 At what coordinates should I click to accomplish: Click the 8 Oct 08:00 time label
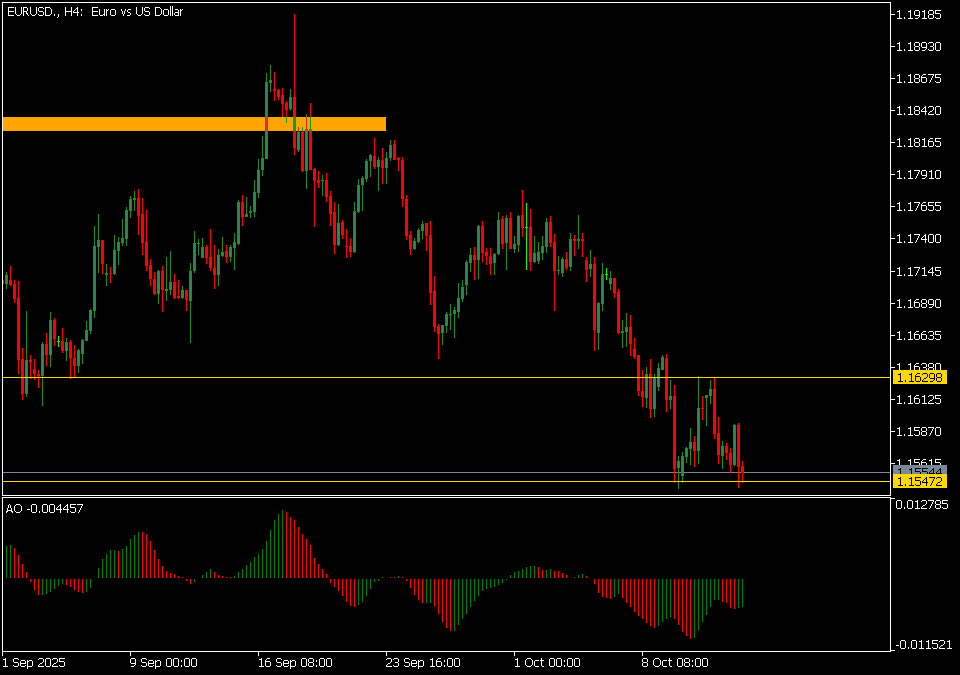coord(675,662)
